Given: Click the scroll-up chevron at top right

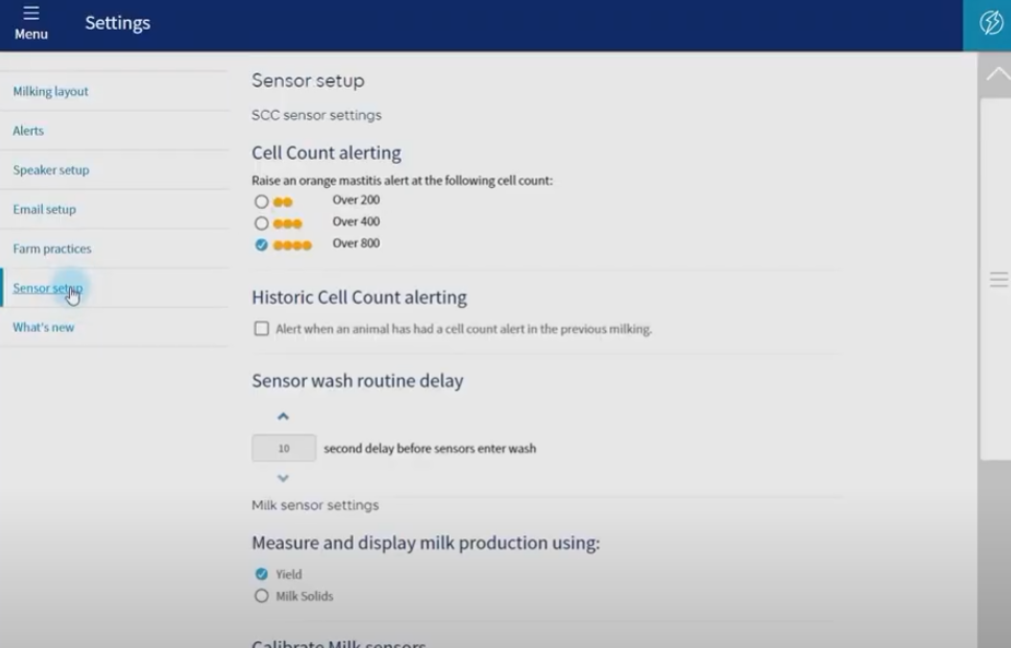Looking at the screenshot, I should 998,74.
